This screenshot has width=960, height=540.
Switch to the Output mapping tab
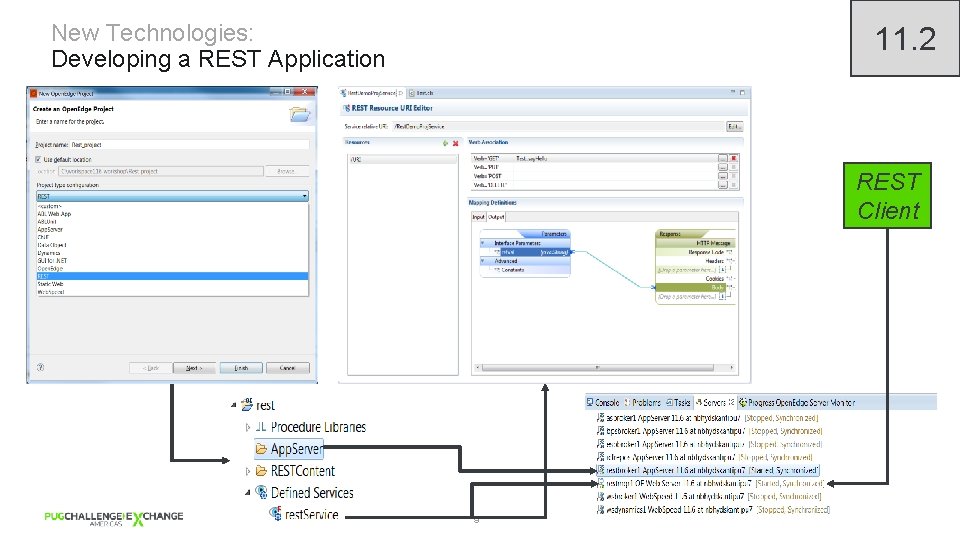click(x=496, y=217)
